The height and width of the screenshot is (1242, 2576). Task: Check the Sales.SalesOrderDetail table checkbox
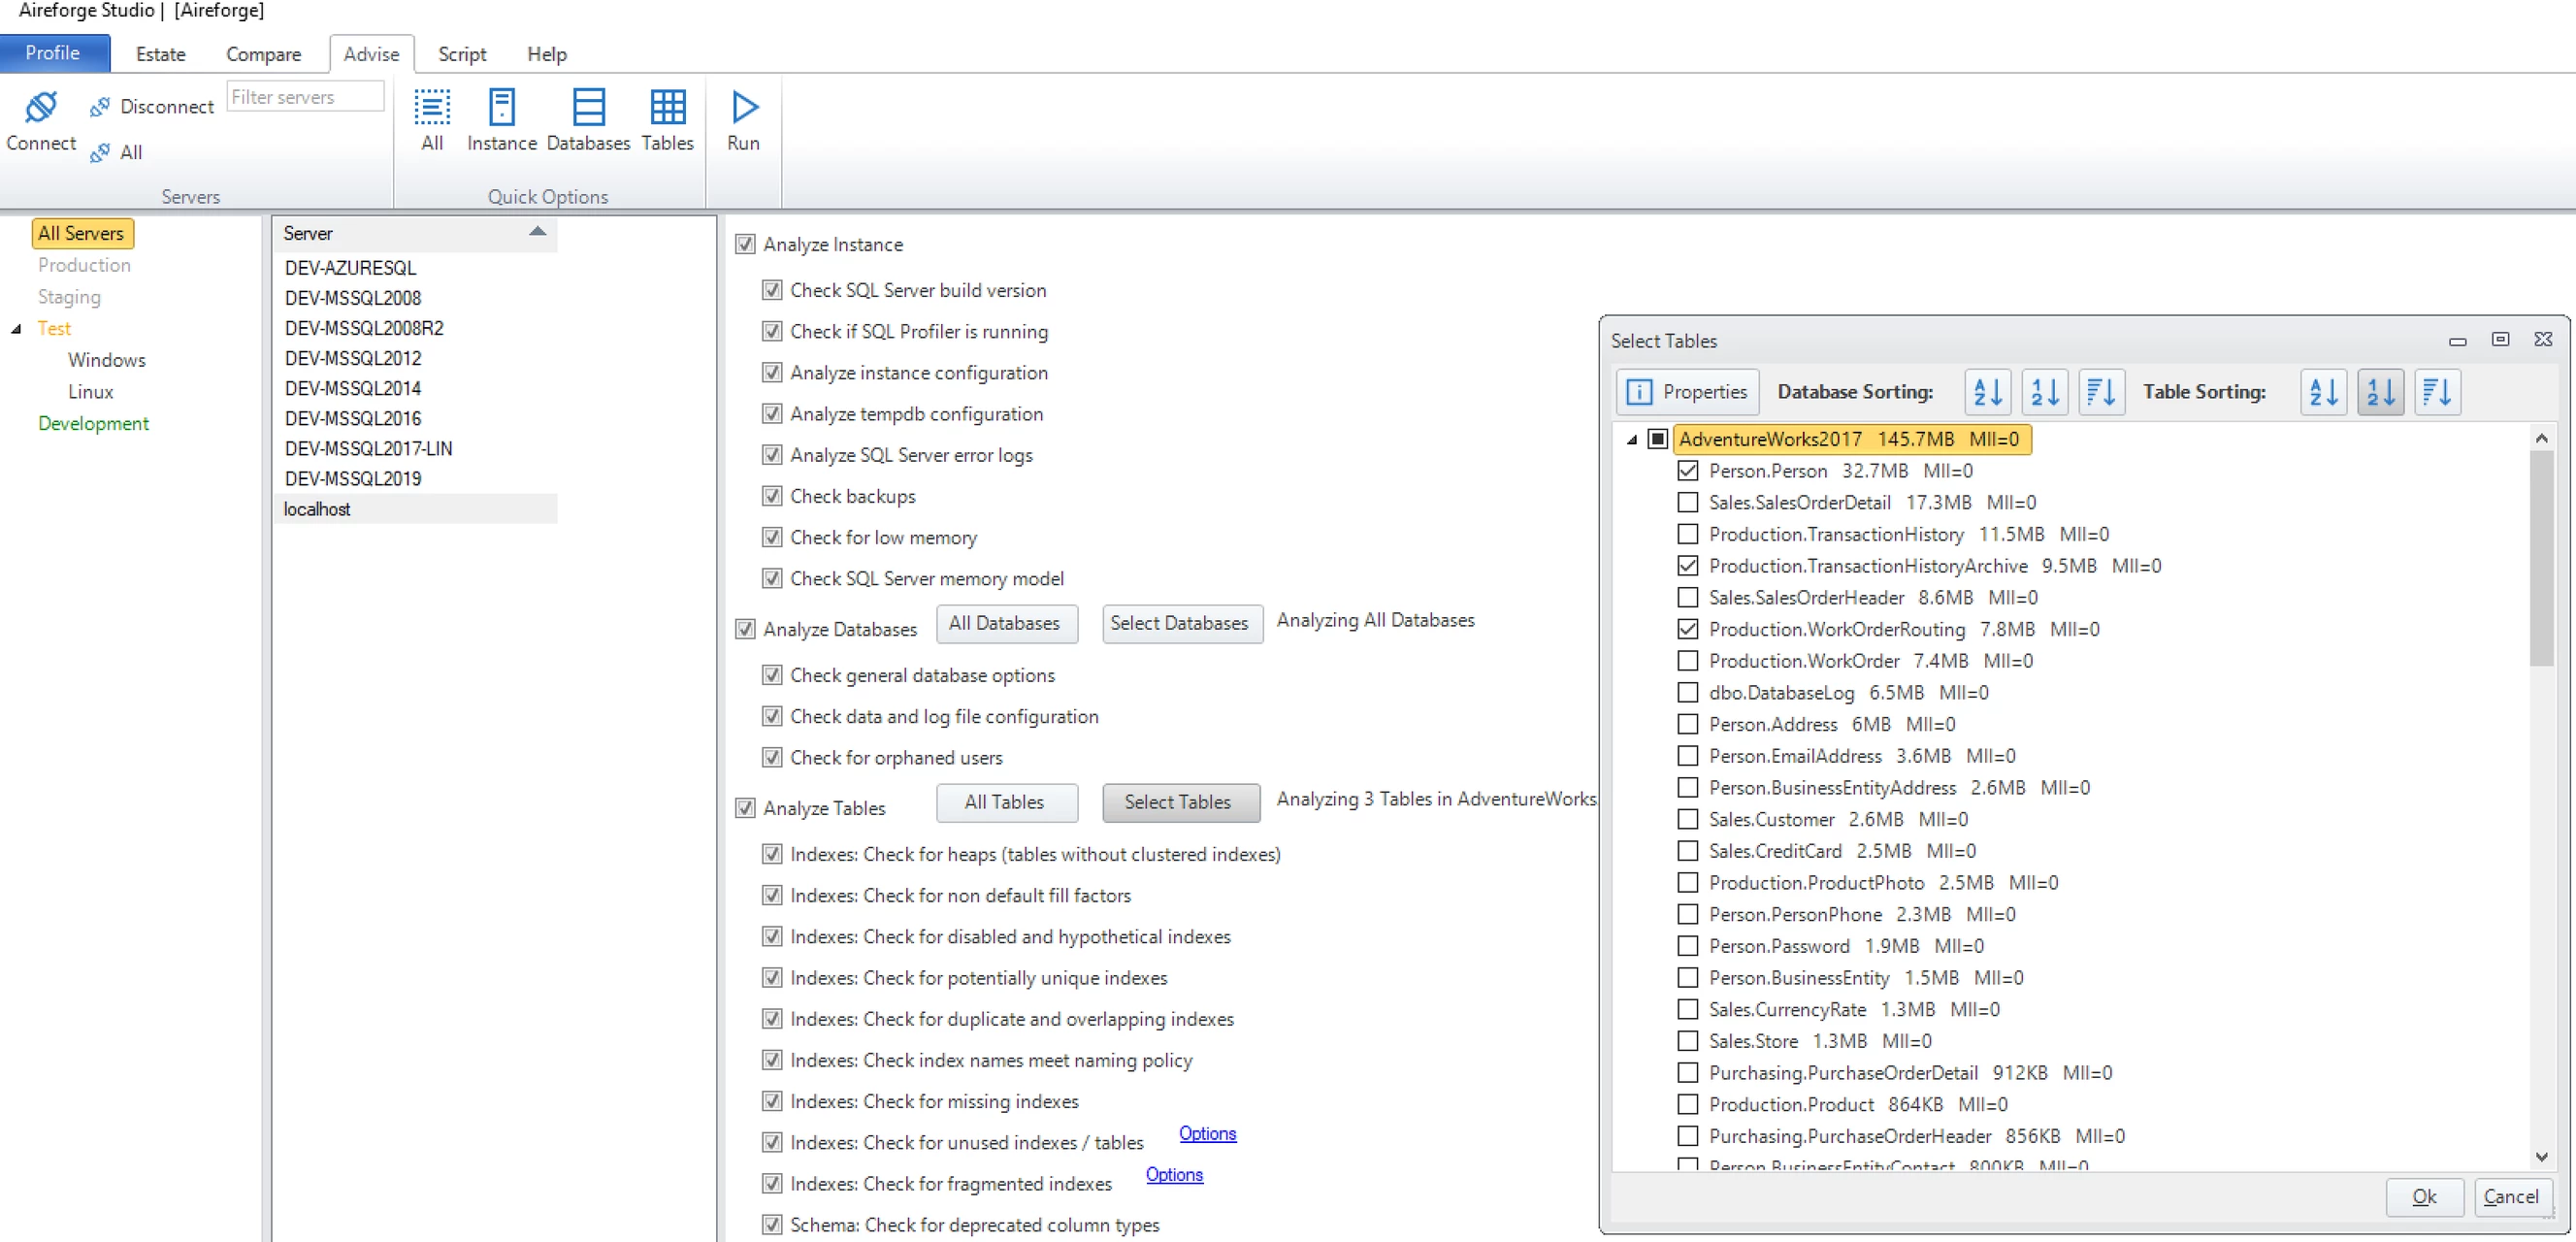click(x=1688, y=502)
